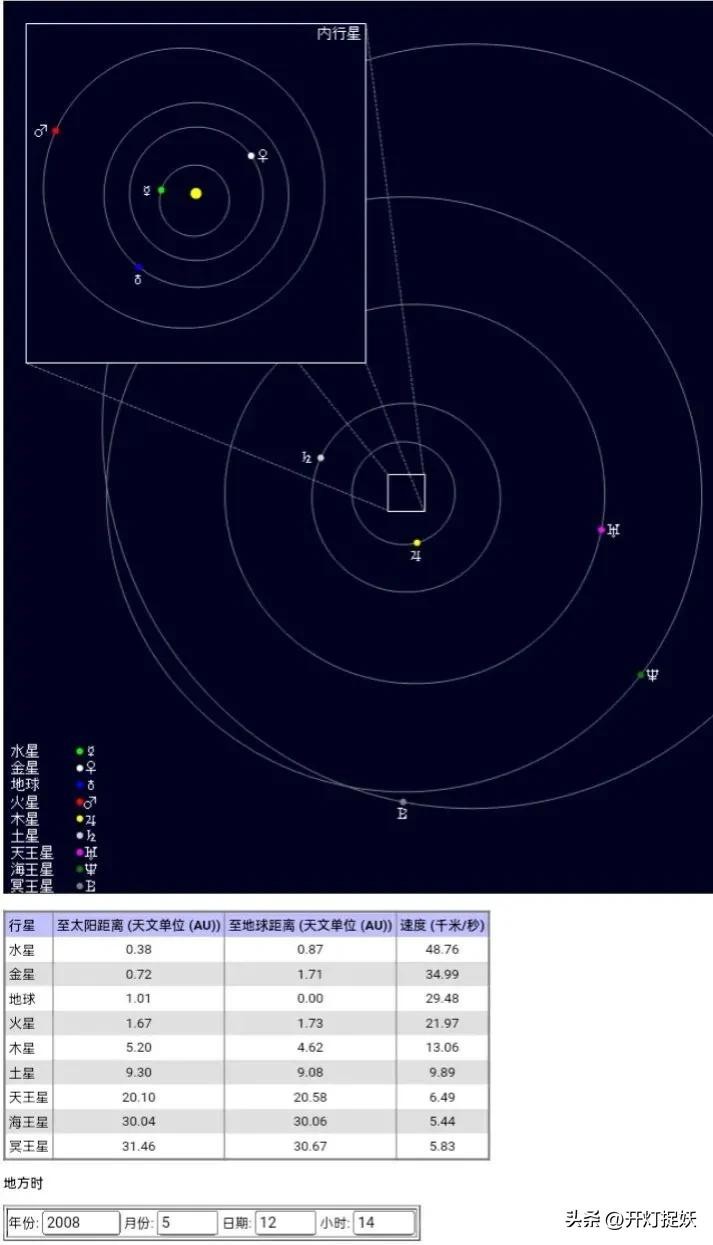Click the red Mars swatch in the legend
This screenshot has height=1245, width=713.
(x=80, y=802)
